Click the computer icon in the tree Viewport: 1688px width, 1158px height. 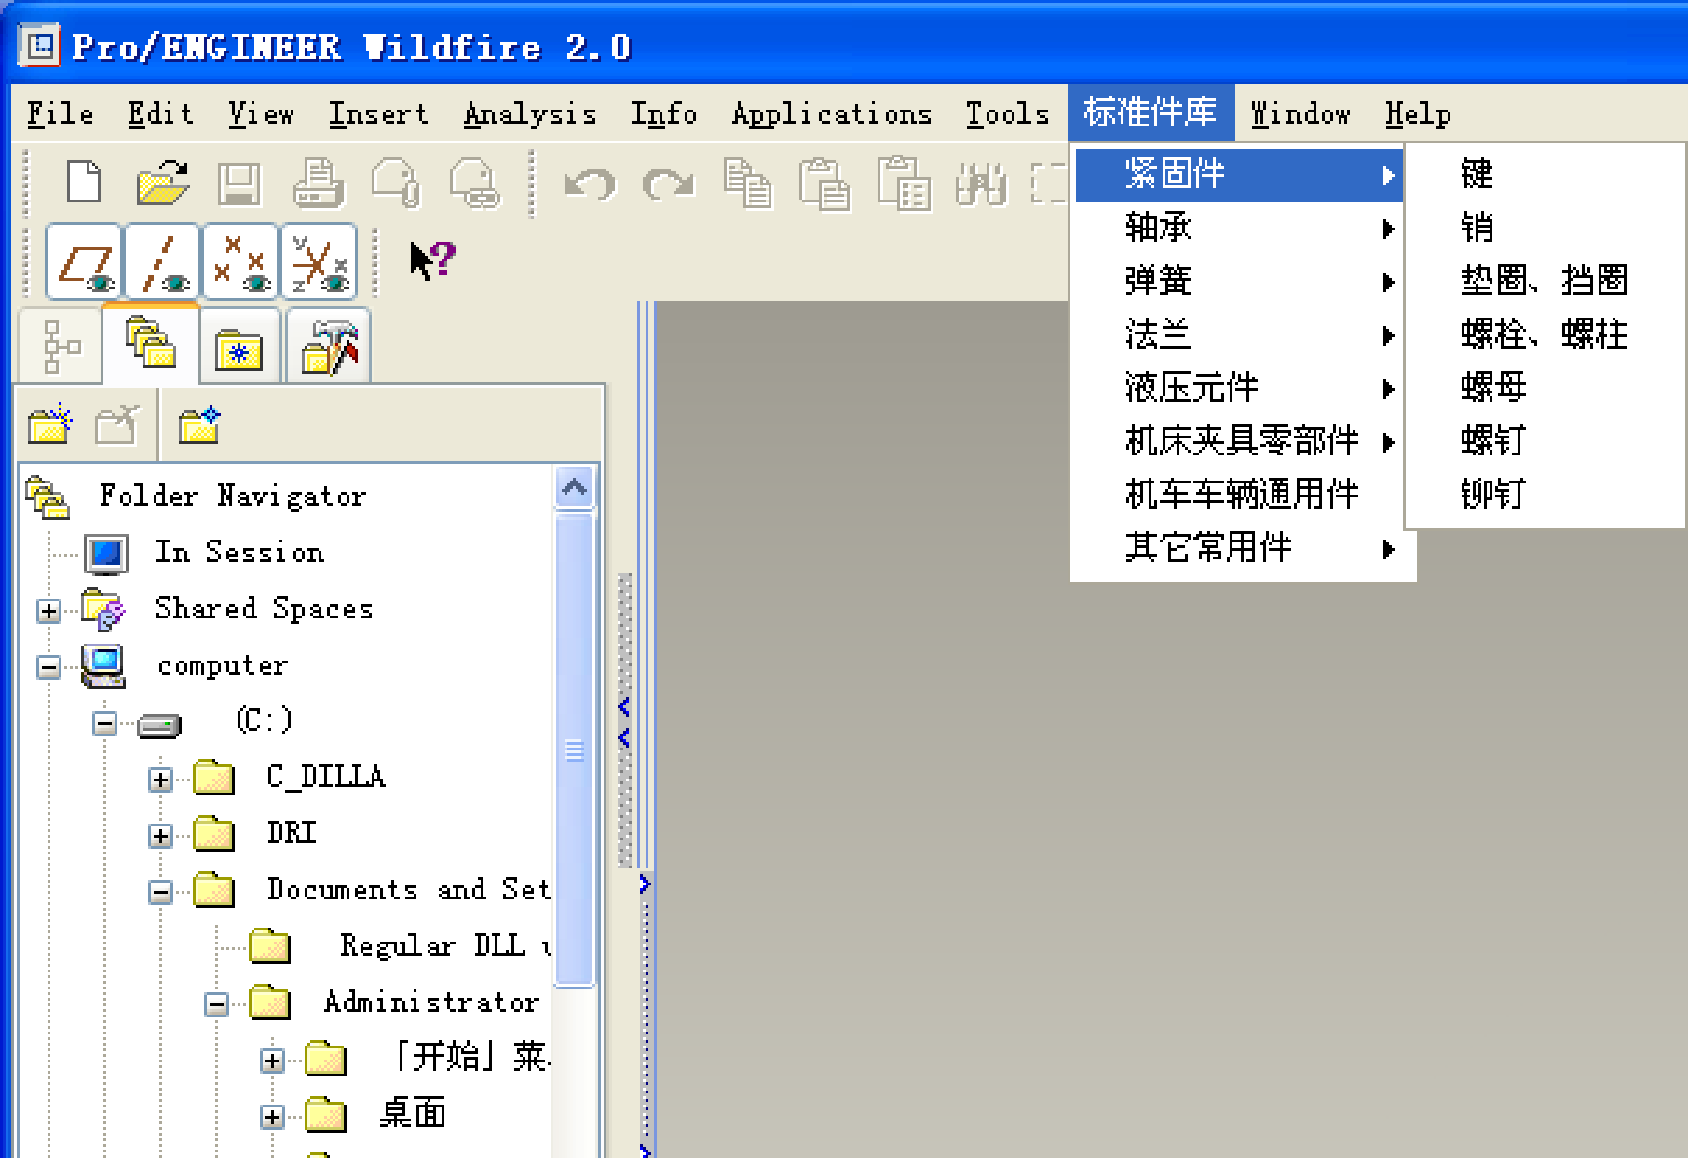(x=103, y=666)
